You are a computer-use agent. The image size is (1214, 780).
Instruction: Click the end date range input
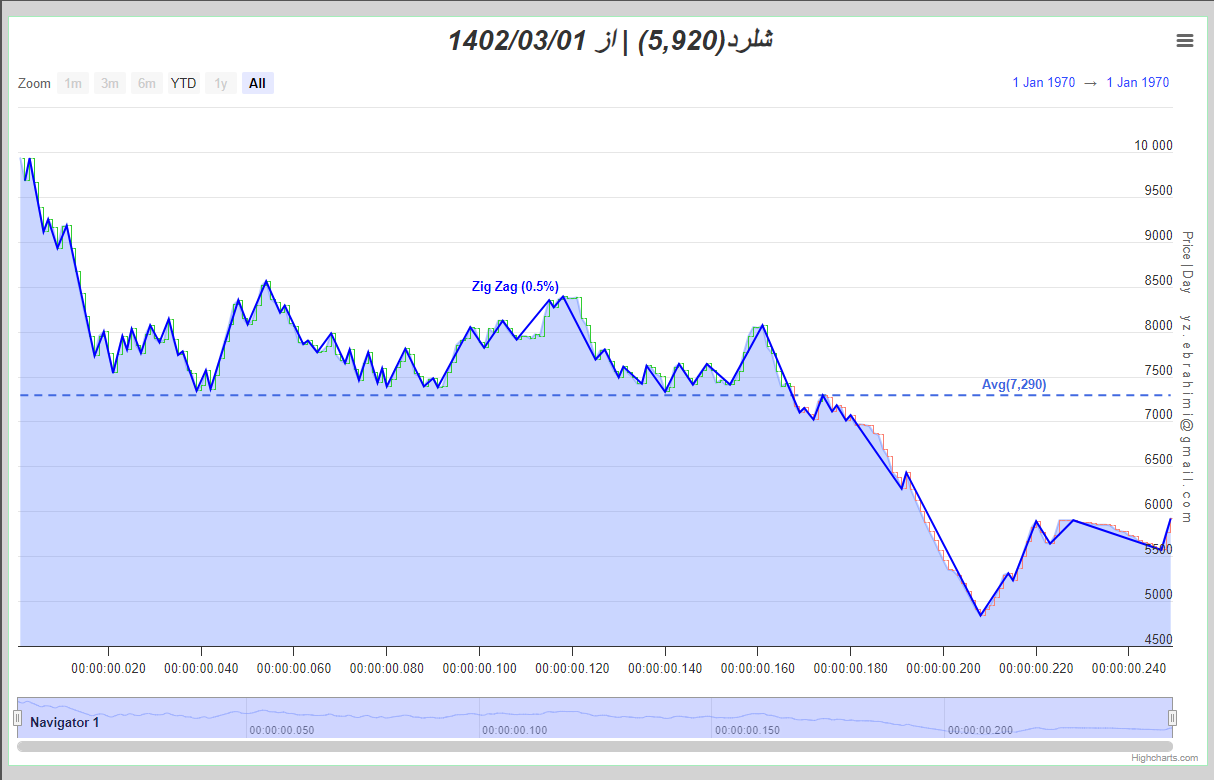pos(1138,83)
